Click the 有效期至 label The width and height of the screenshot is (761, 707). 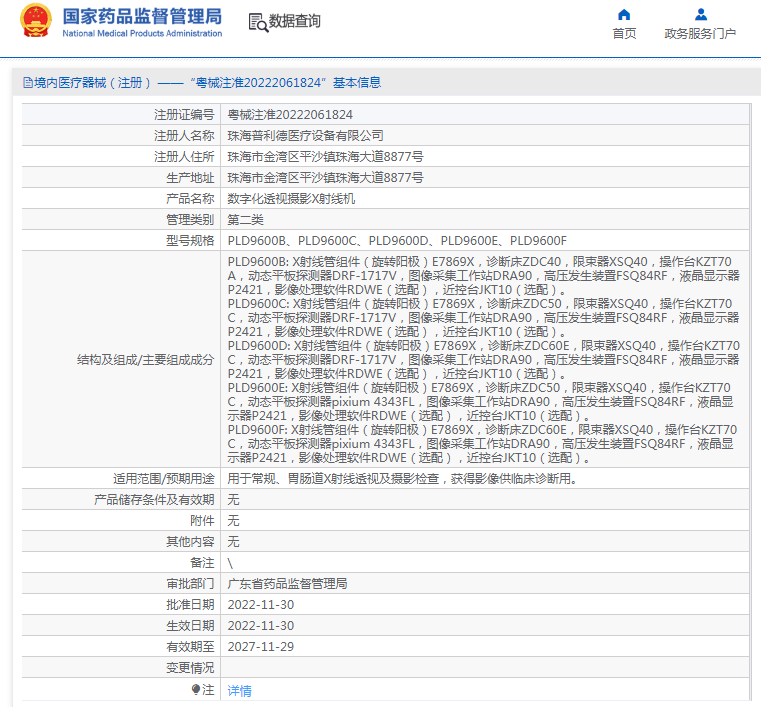coord(190,646)
